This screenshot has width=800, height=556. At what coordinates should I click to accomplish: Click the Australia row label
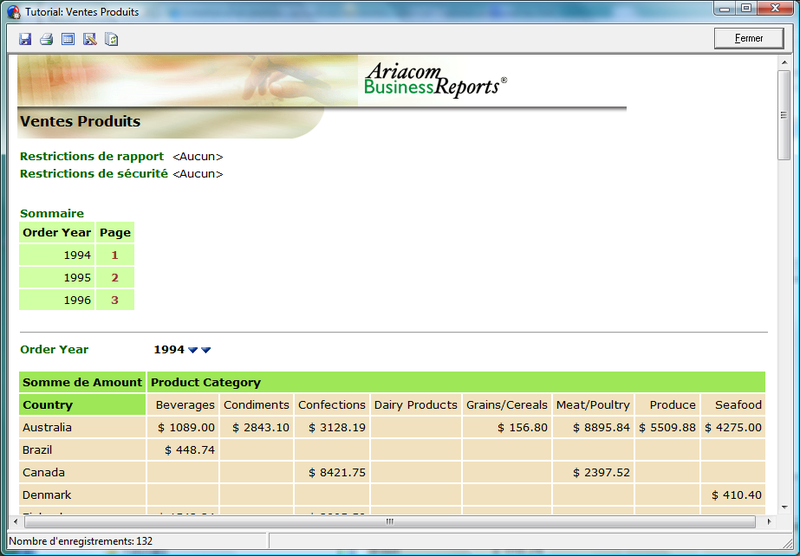[48, 428]
